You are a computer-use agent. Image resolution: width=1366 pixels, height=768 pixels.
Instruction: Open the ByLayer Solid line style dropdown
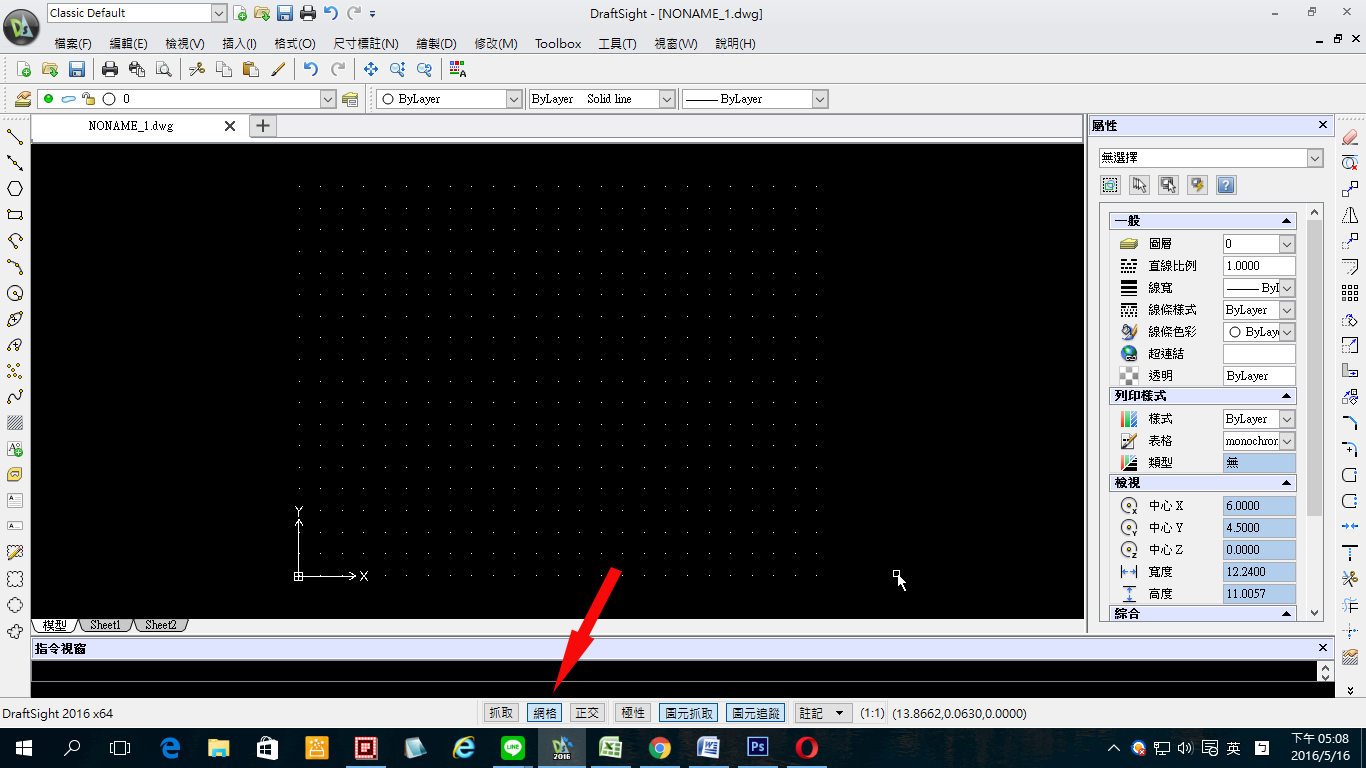[x=667, y=99]
